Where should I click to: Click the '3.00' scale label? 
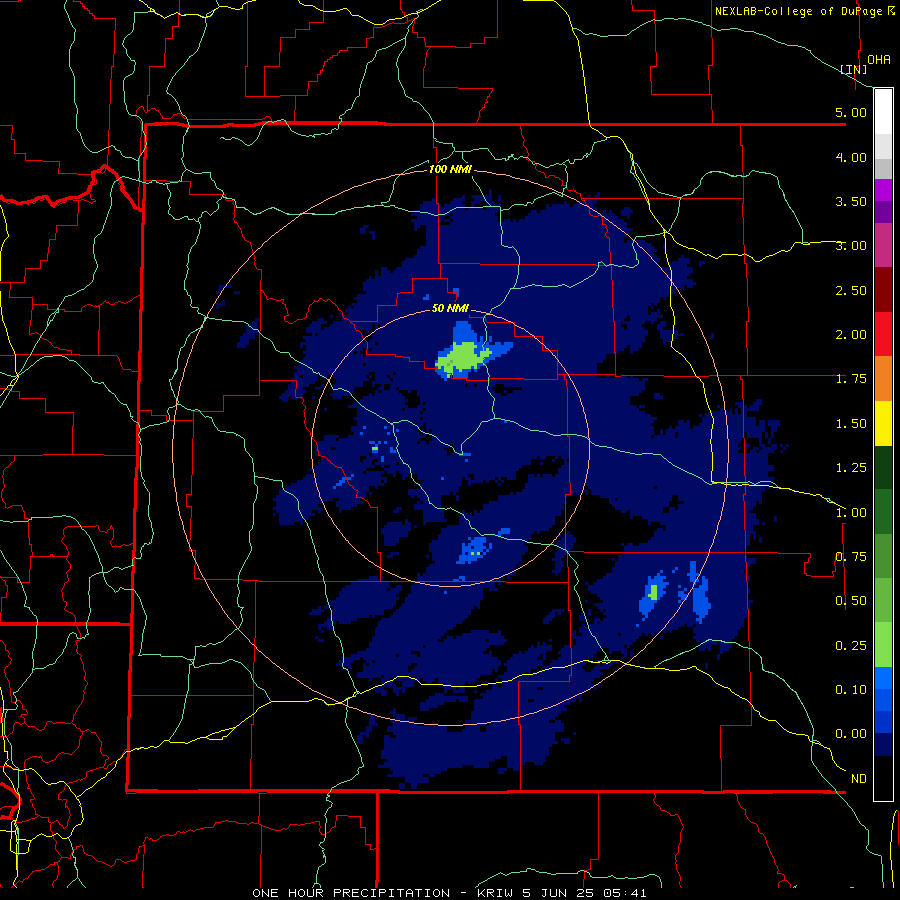pos(851,246)
